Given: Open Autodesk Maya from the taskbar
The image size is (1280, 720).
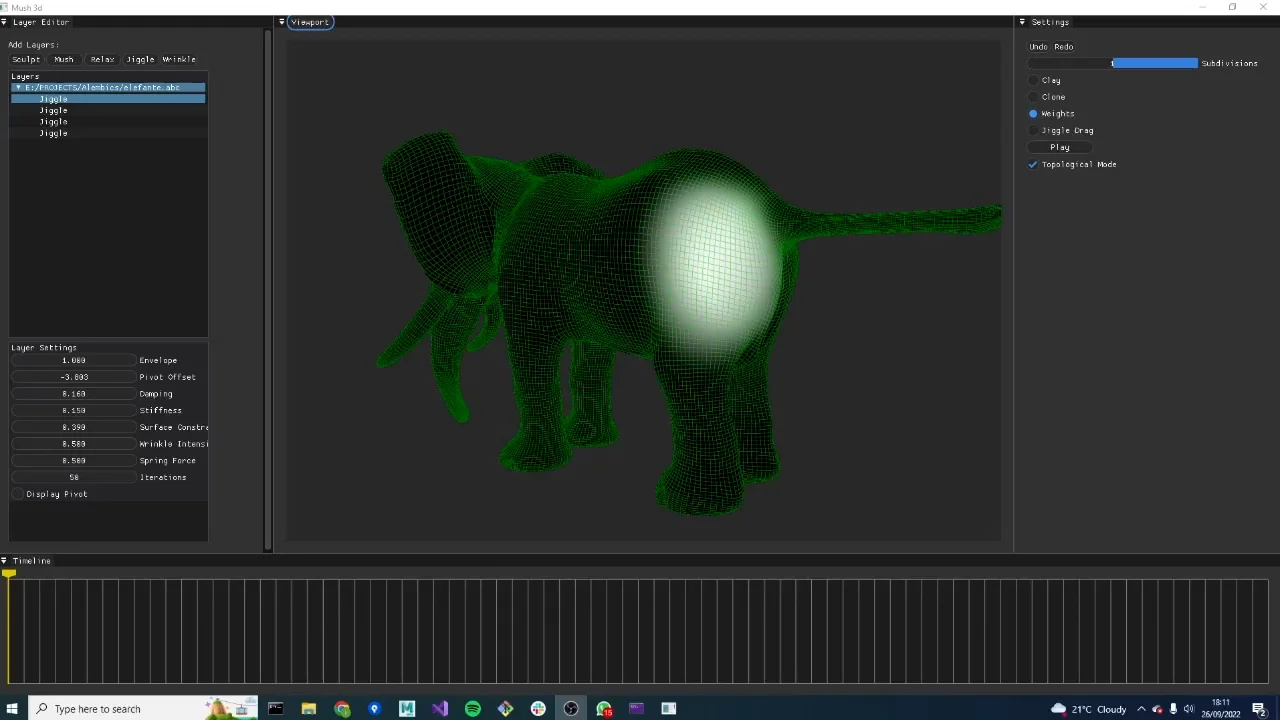Looking at the screenshot, I should pyautogui.click(x=407, y=709).
